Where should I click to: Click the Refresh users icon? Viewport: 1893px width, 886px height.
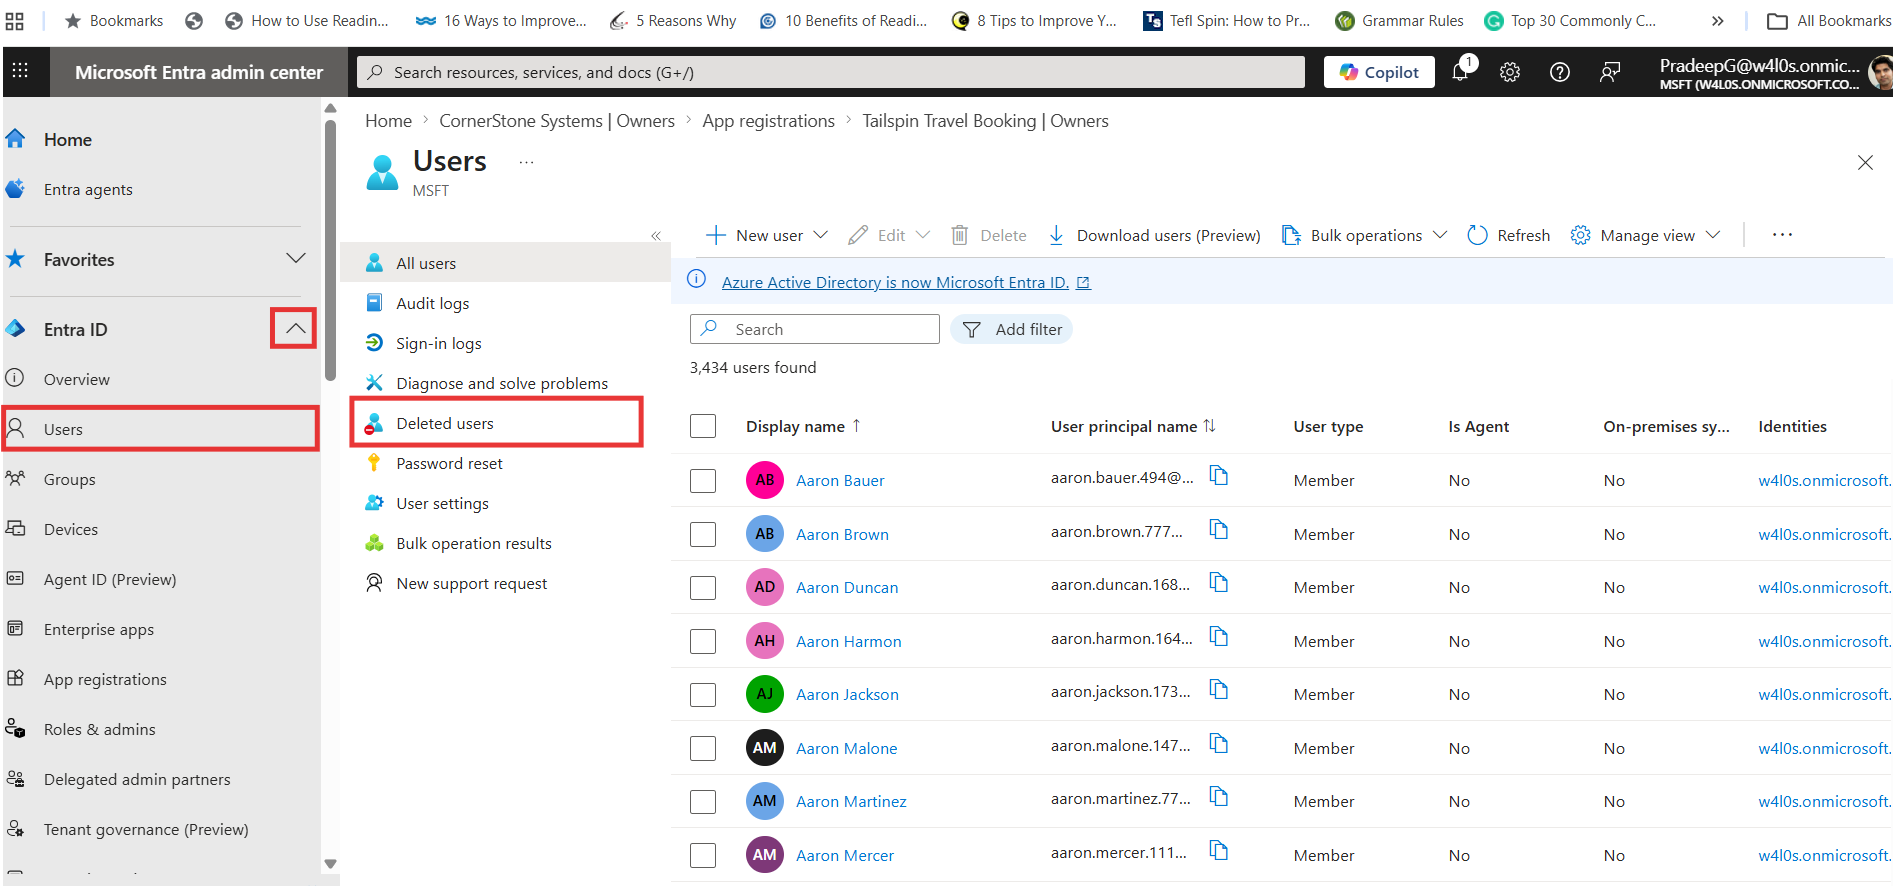click(x=1477, y=235)
